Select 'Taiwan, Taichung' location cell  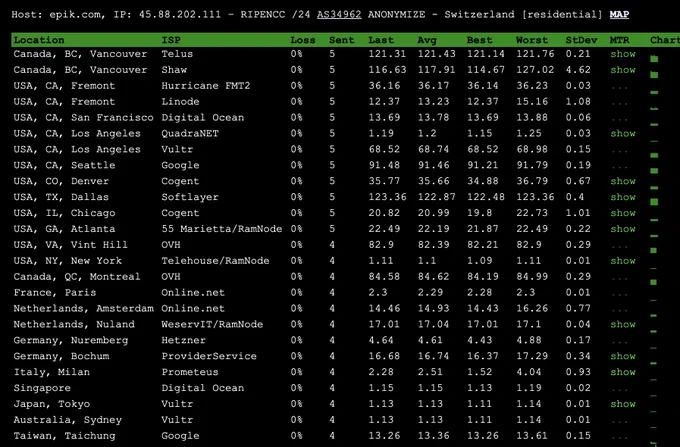pos(64,436)
